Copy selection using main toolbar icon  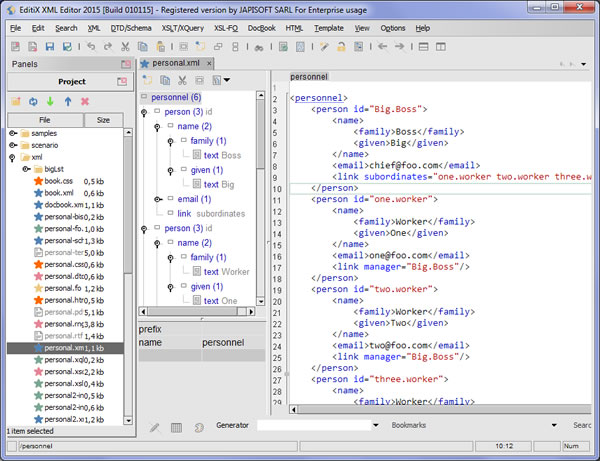(143, 47)
